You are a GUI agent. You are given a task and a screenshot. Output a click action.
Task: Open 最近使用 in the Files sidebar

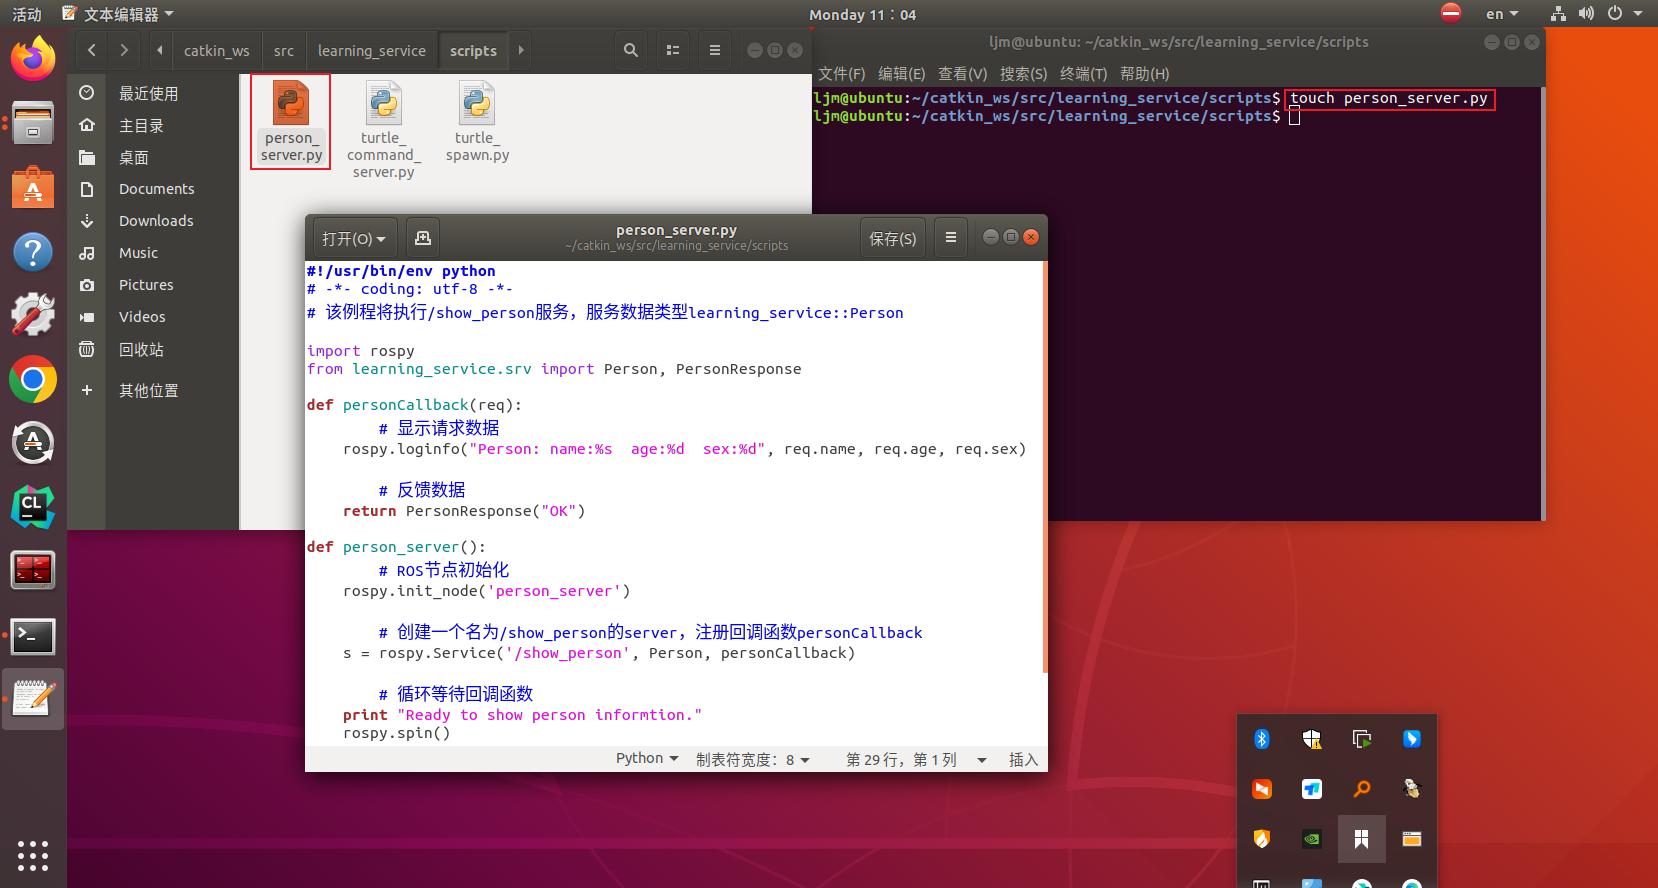click(x=148, y=93)
